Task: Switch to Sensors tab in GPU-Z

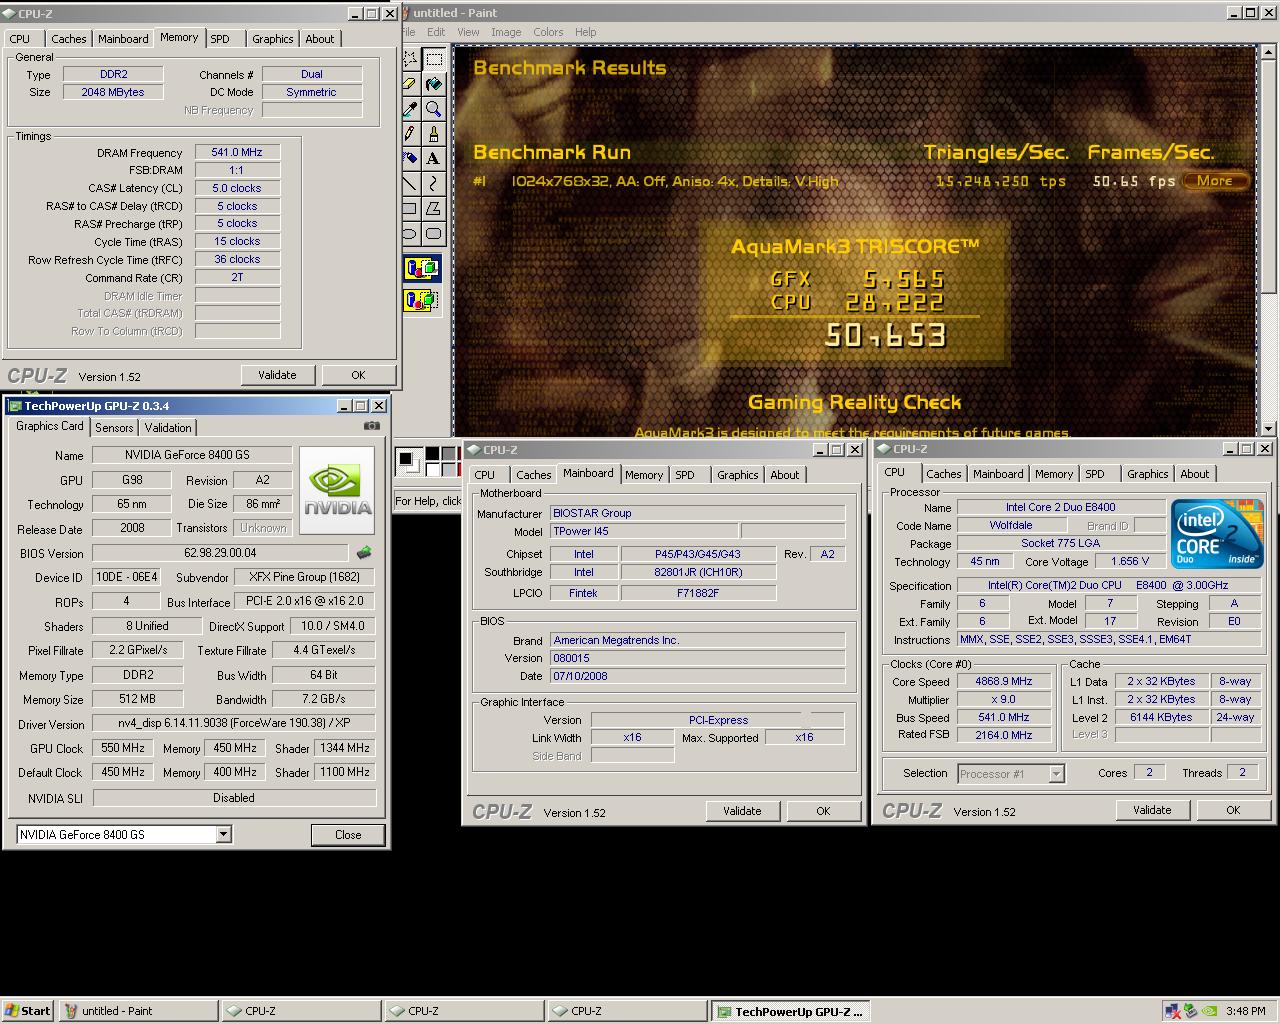Action: 114,428
